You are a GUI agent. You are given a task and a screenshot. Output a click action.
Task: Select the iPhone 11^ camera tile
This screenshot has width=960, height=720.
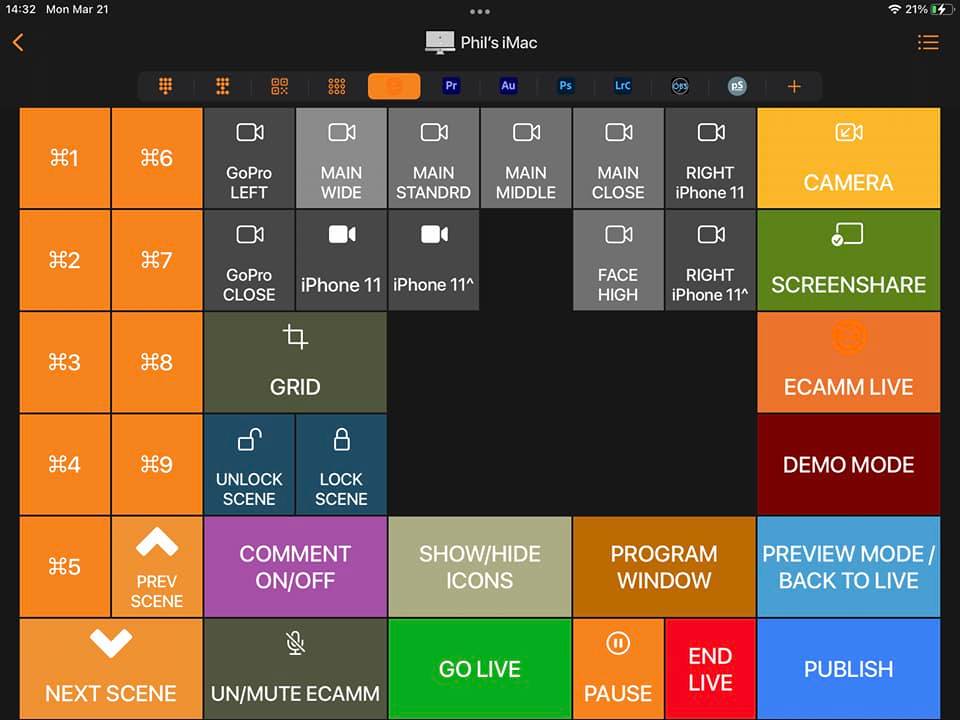[433, 260]
